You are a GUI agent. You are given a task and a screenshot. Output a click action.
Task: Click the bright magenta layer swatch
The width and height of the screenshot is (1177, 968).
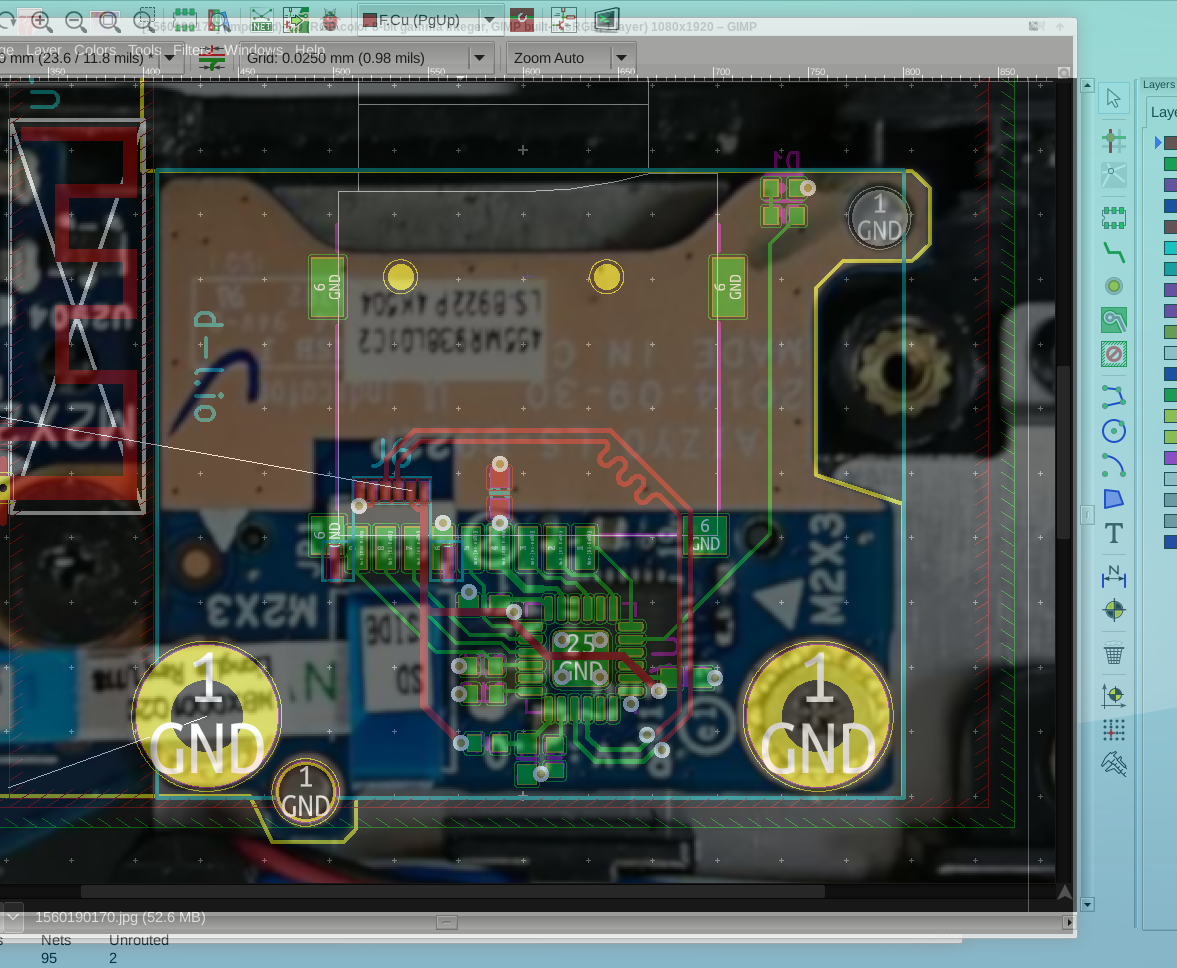point(1170,458)
